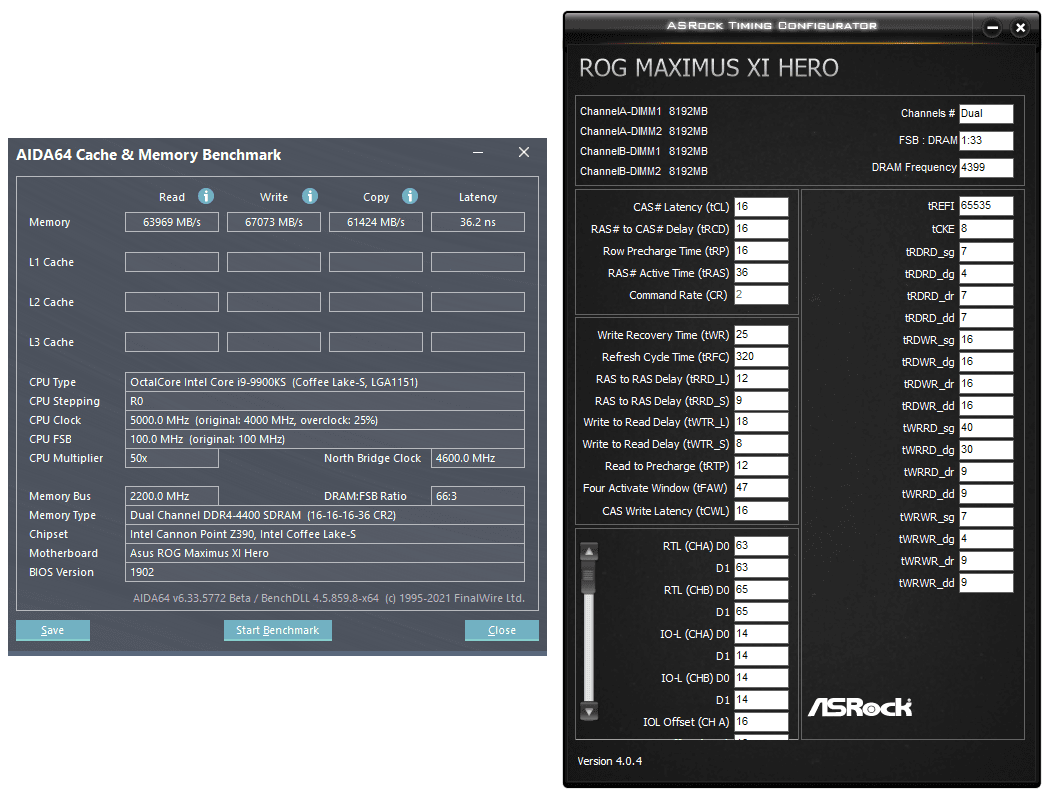
Task: Close the AIDA64 benchmark window
Action: click(x=524, y=153)
